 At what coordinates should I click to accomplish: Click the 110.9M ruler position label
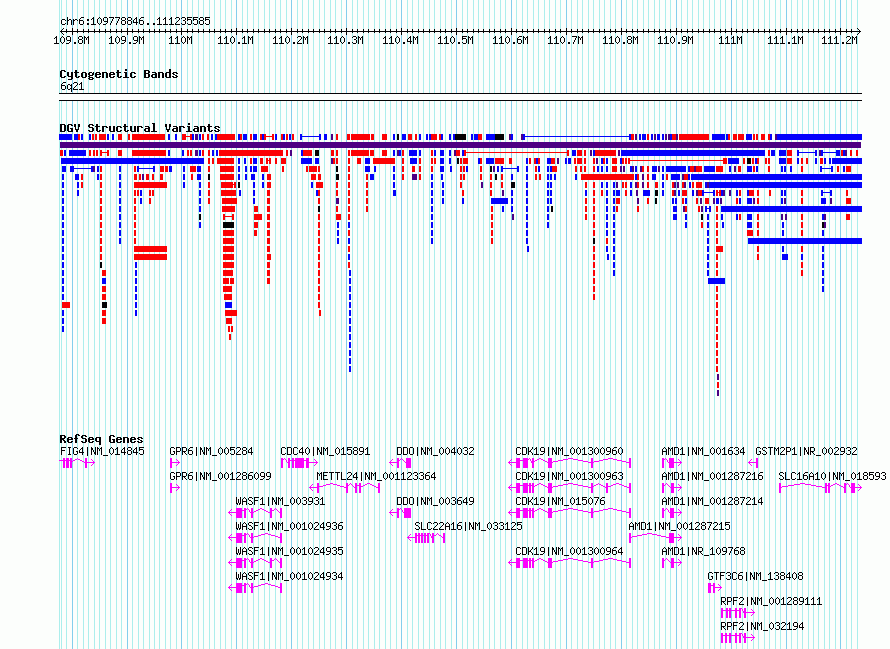[675, 40]
